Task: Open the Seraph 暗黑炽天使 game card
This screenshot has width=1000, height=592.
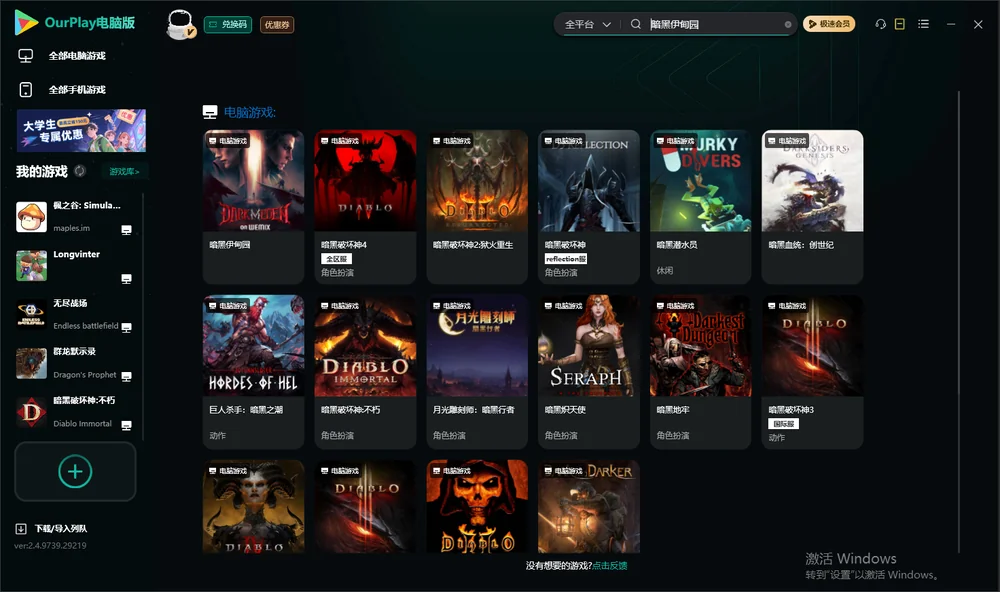Action: pyautogui.click(x=589, y=372)
